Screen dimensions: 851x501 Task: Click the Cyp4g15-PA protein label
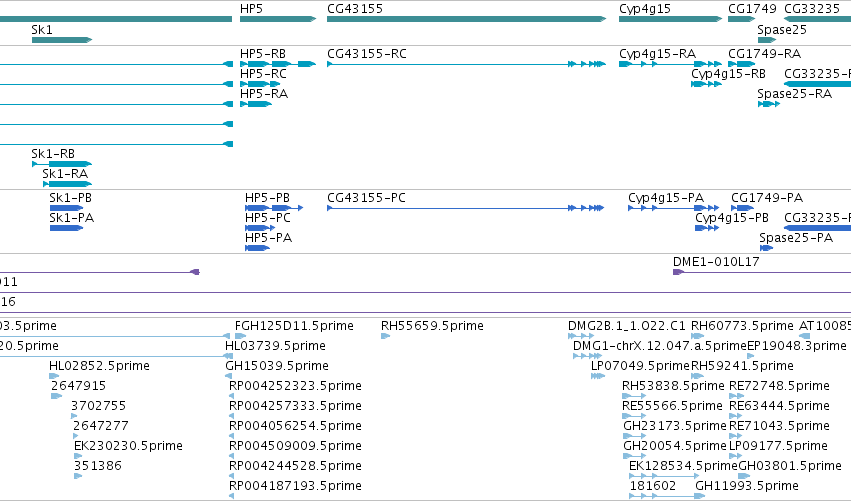point(666,198)
